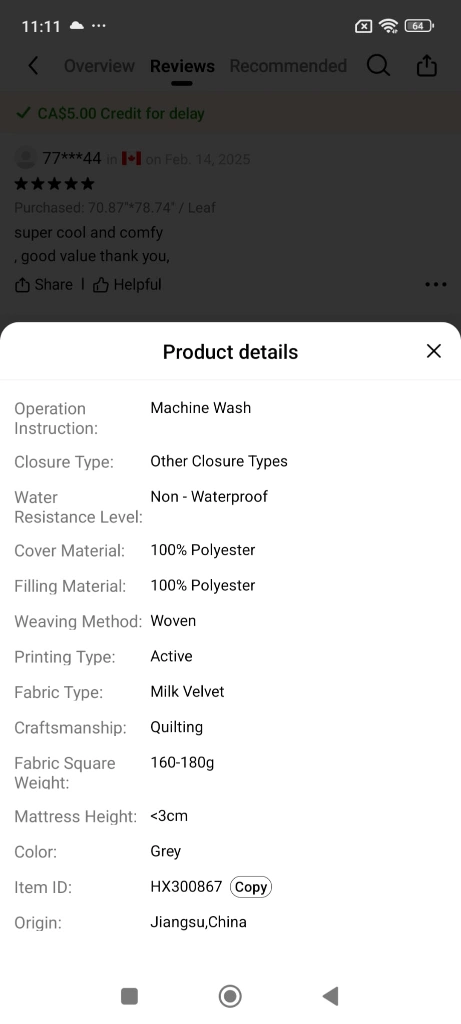Tap the Android back triangle button
This screenshot has height=1024, width=461.
pyautogui.click(x=330, y=996)
